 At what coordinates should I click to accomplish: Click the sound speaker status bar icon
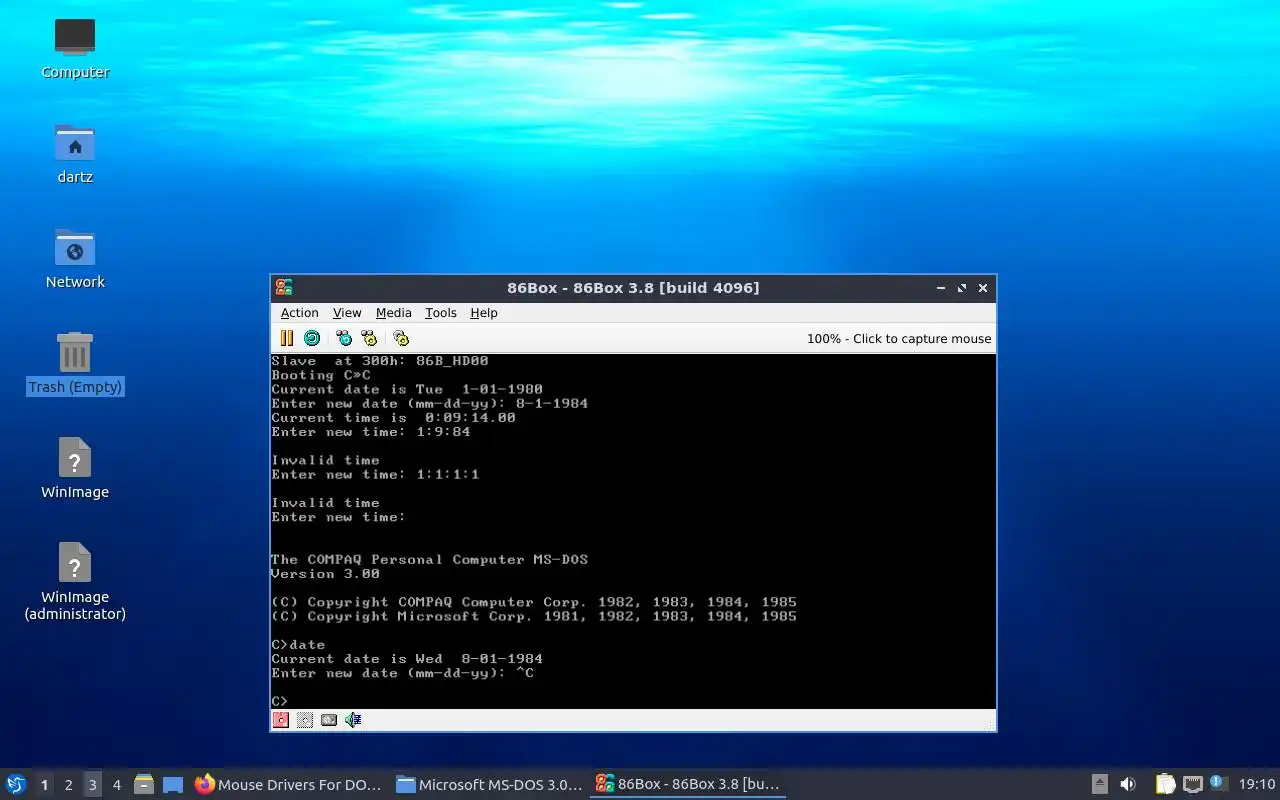tap(353, 720)
